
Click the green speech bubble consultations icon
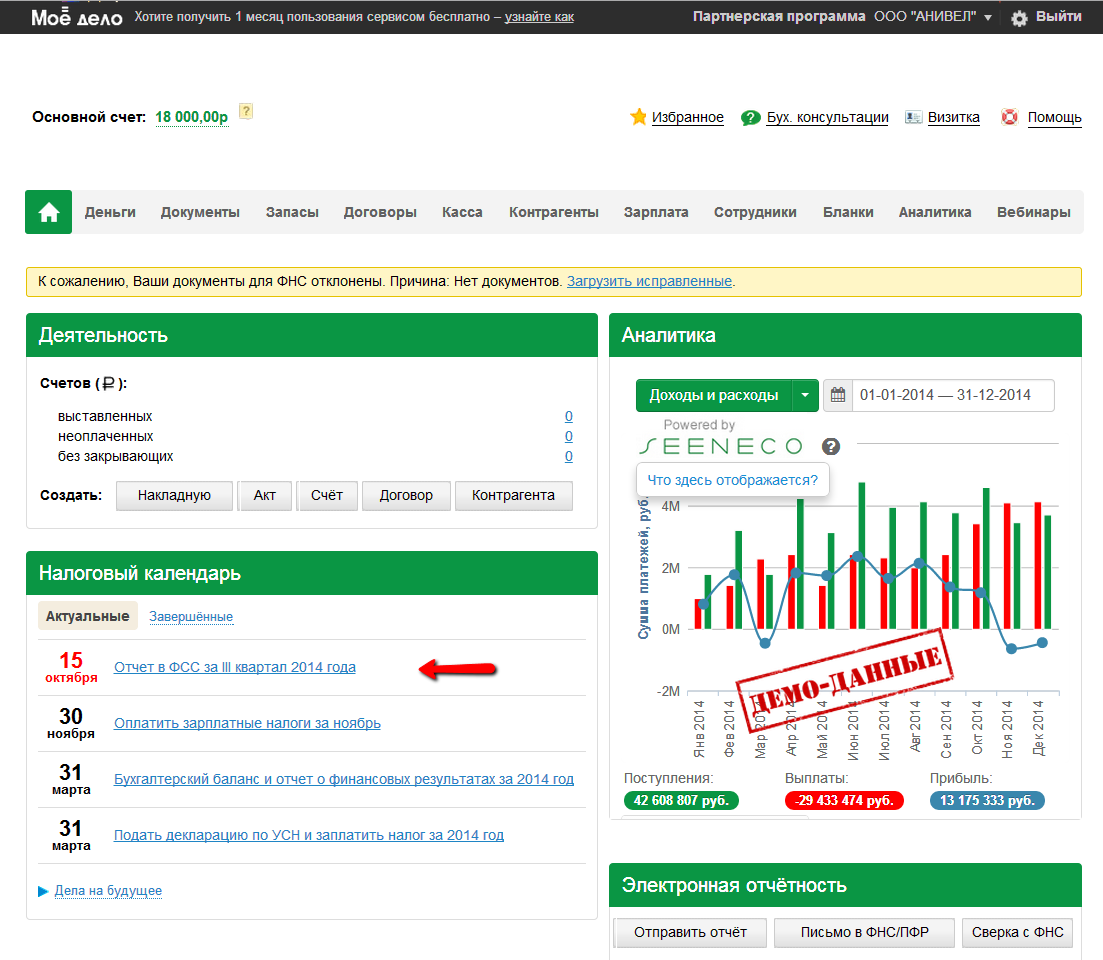point(750,118)
